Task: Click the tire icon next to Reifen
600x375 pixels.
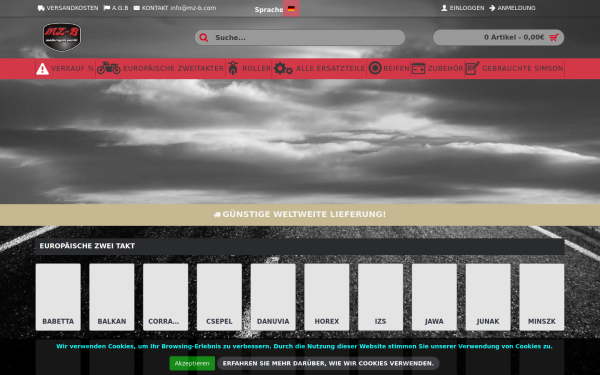Action: click(x=375, y=68)
